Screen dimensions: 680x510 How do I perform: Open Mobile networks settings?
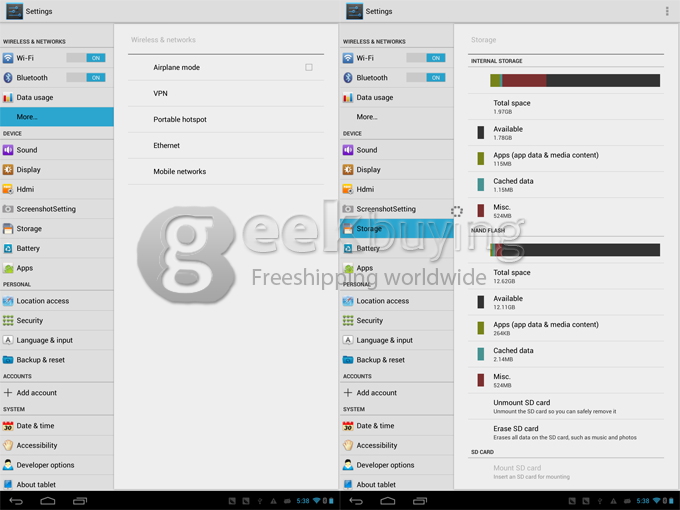(226, 171)
